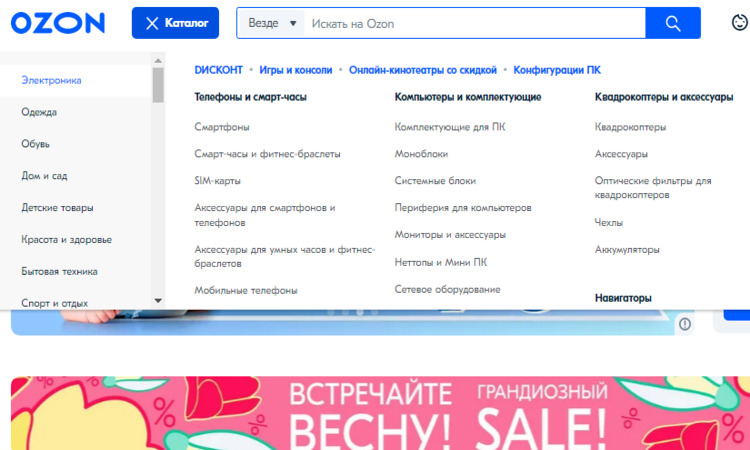Select Одежда category
This screenshot has height=450, width=750.
pos(39,112)
